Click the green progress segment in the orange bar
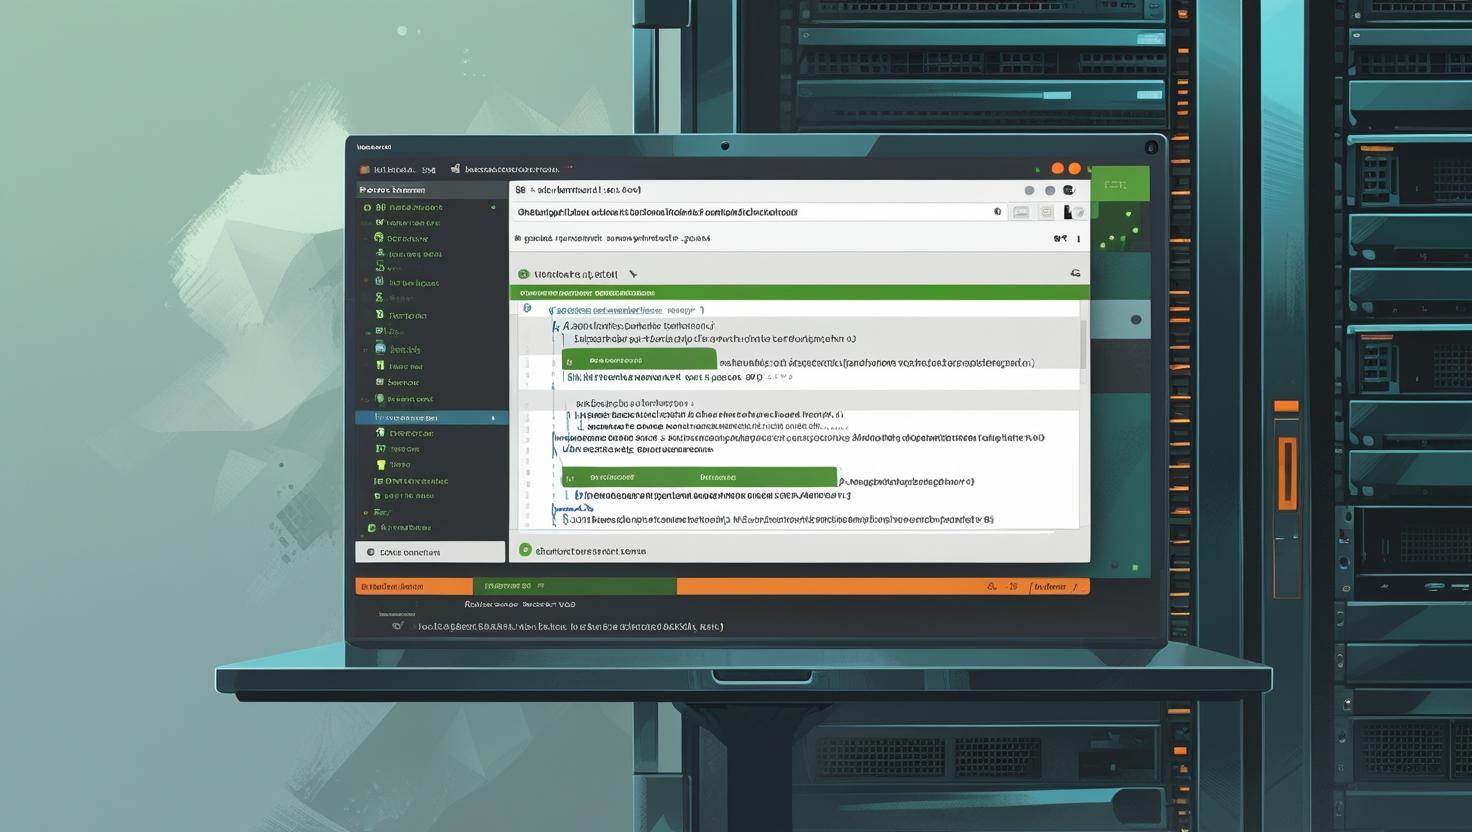 coord(577,586)
